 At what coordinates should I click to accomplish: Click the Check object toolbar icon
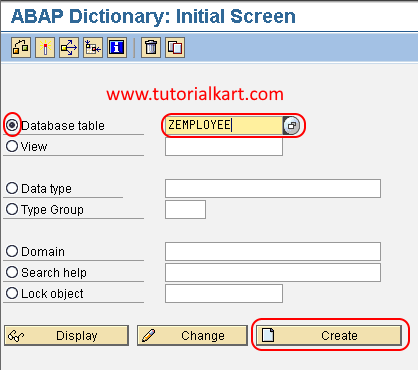pyautogui.click(x=21, y=47)
